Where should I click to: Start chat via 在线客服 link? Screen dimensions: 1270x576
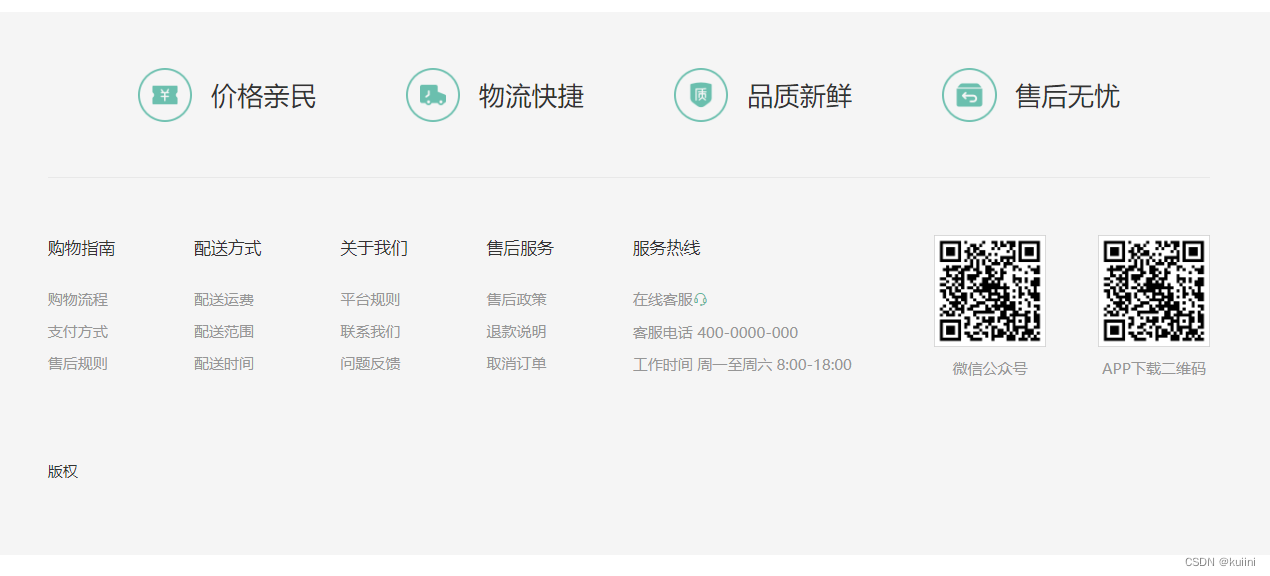(663, 300)
